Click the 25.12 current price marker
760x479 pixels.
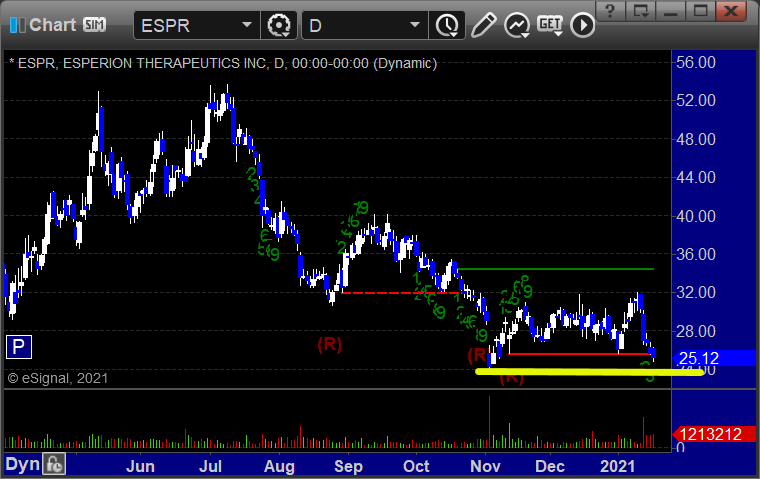tap(714, 358)
